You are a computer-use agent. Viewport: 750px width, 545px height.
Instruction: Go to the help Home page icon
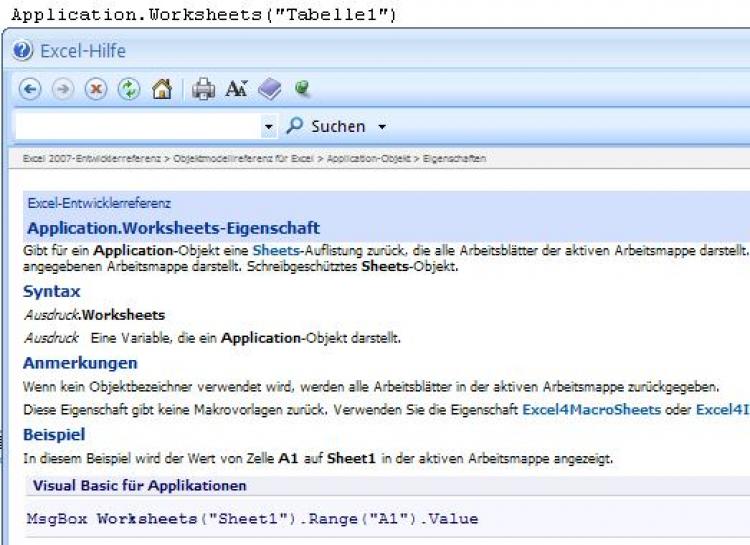162,89
